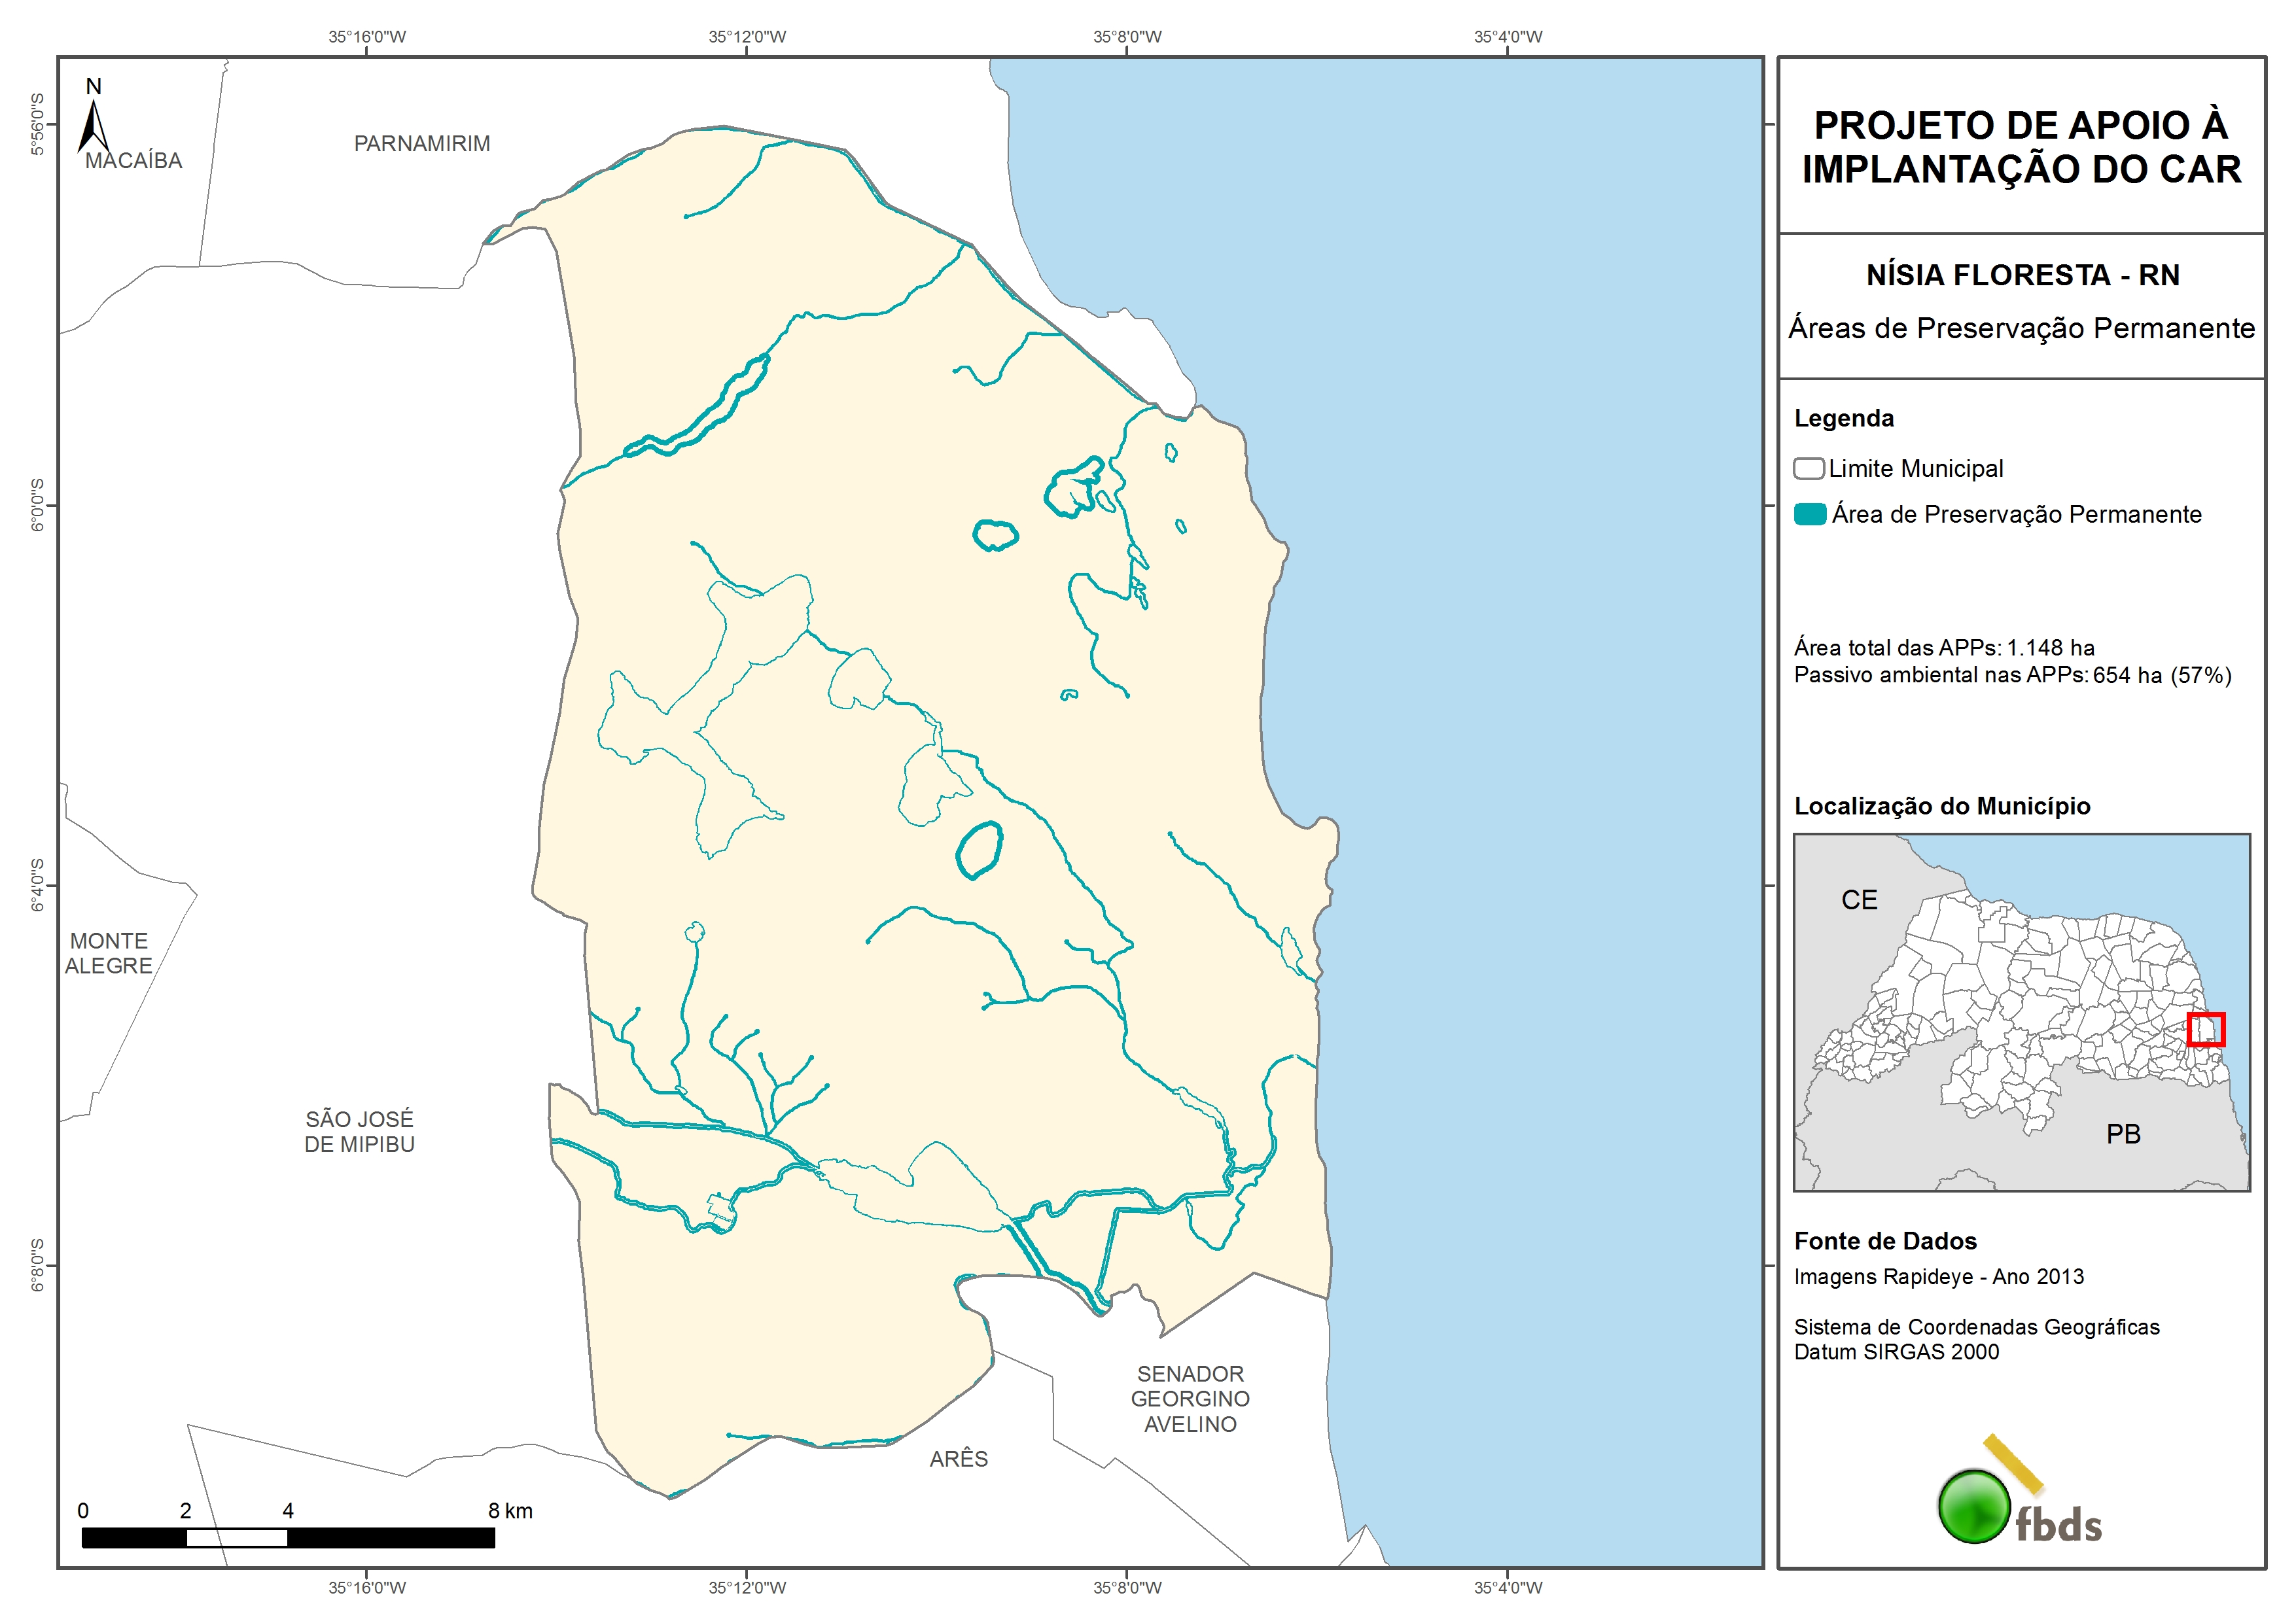Click the Fonte de Dados heading

(1885, 1241)
